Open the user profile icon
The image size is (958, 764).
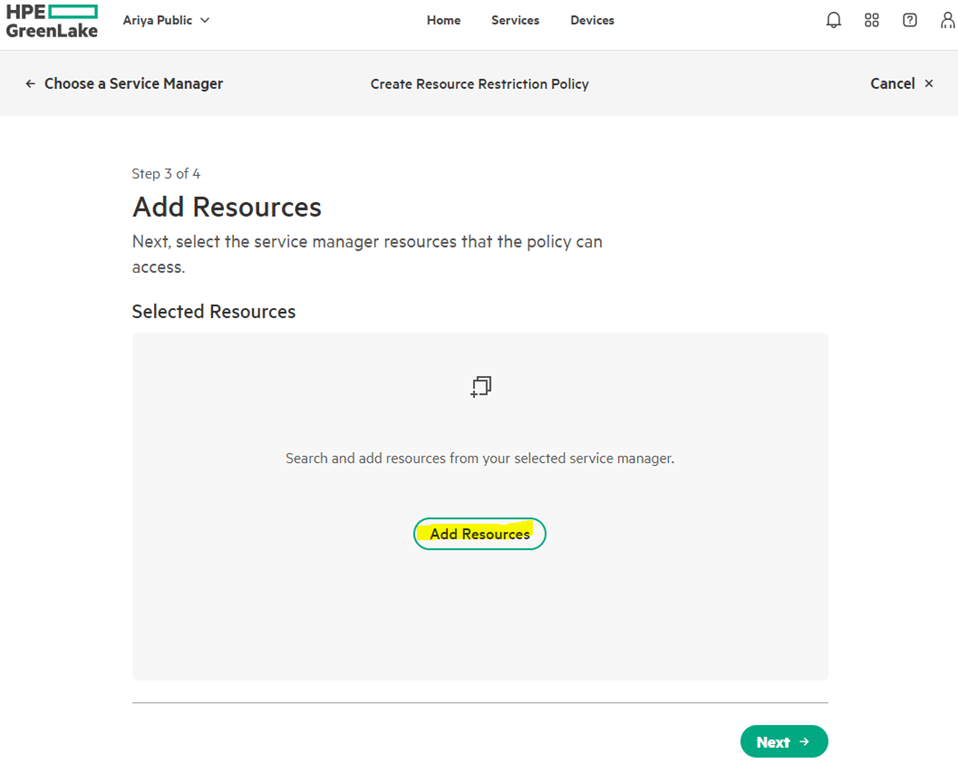coord(947,20)
